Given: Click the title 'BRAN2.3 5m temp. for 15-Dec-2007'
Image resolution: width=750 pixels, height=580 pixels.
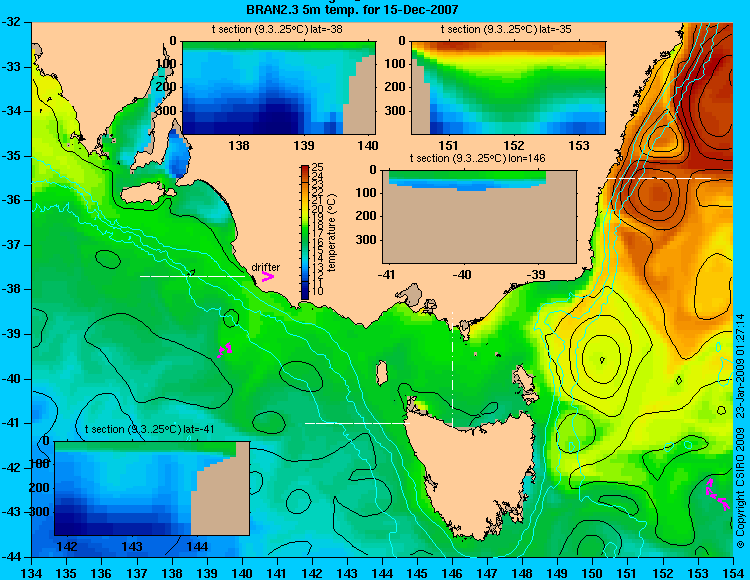Looking at the screenshot, I should point(353,9).
